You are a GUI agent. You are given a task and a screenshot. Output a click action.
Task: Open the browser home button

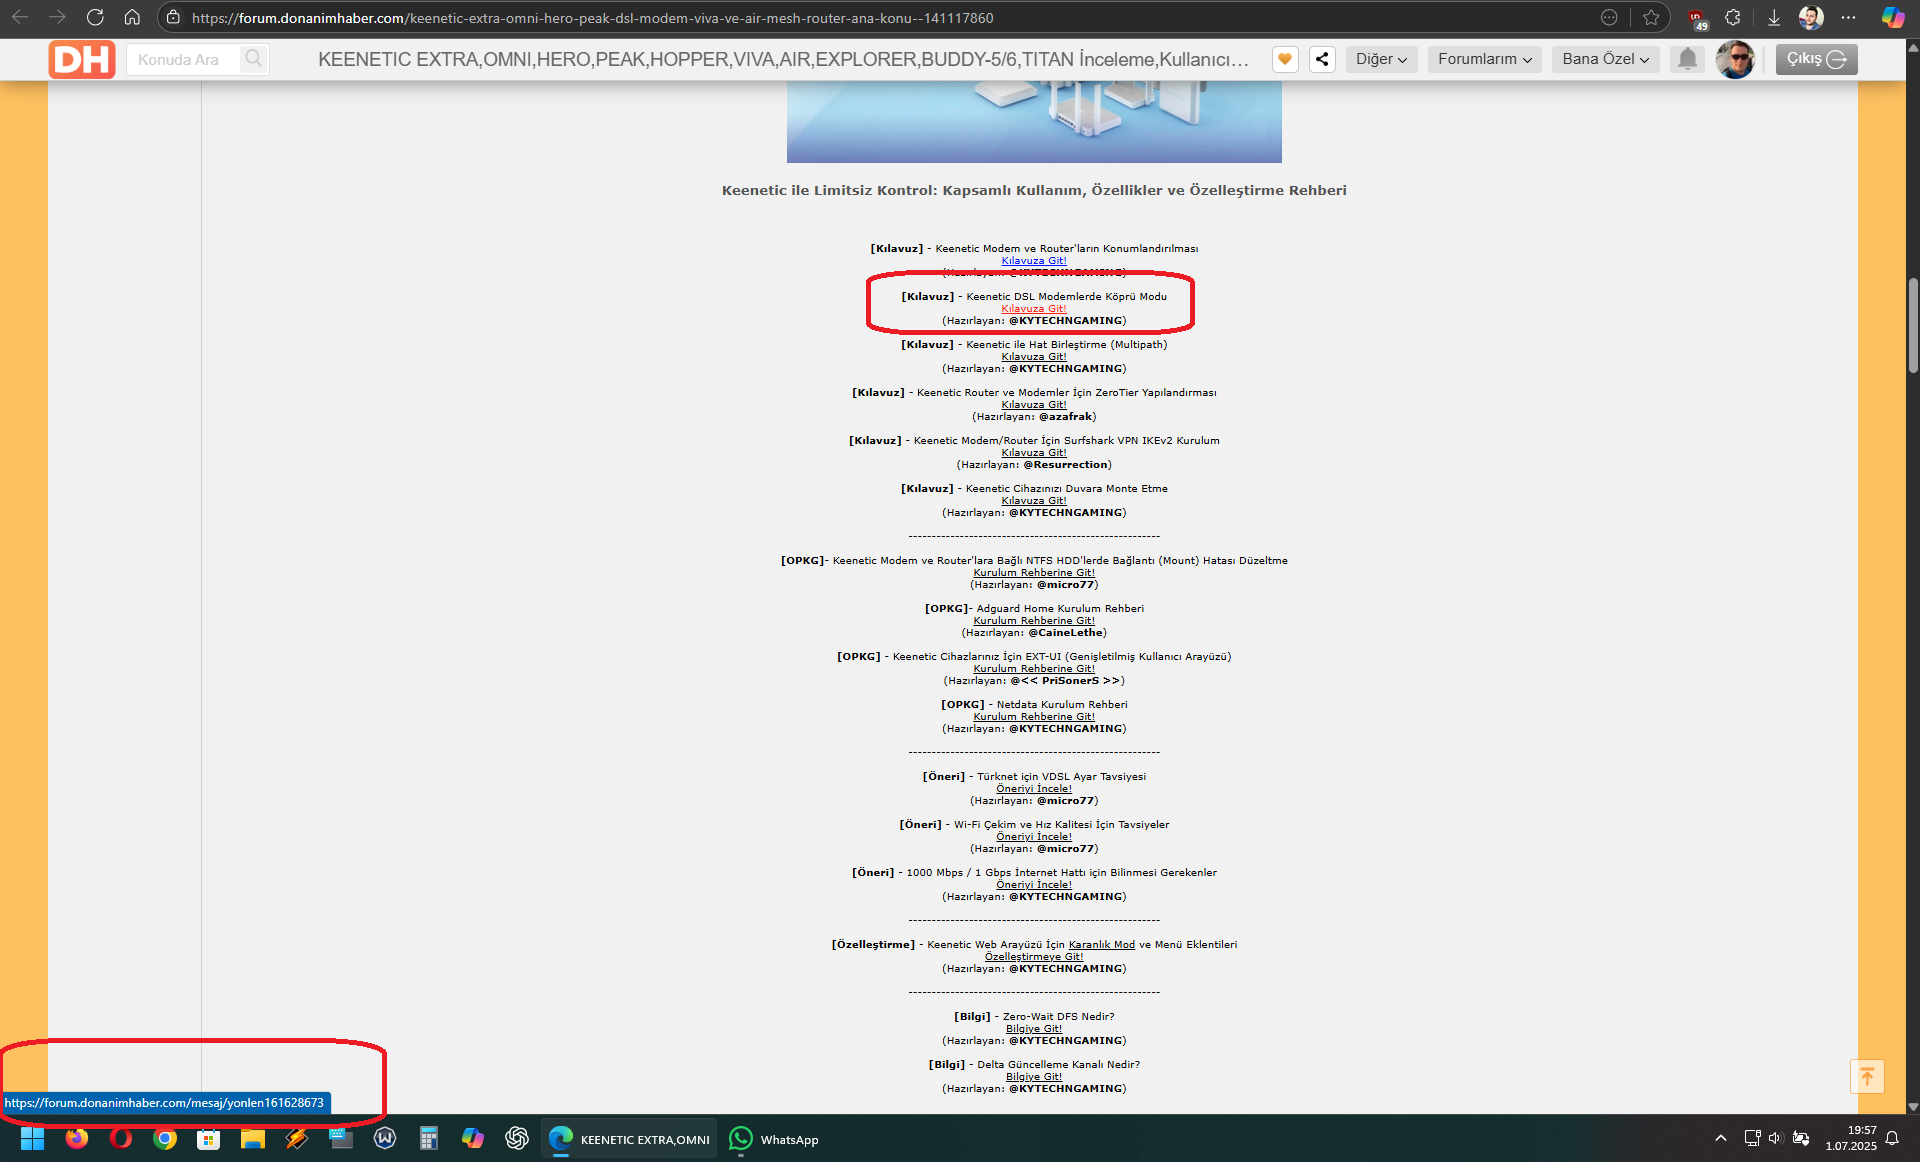(132, 17)
